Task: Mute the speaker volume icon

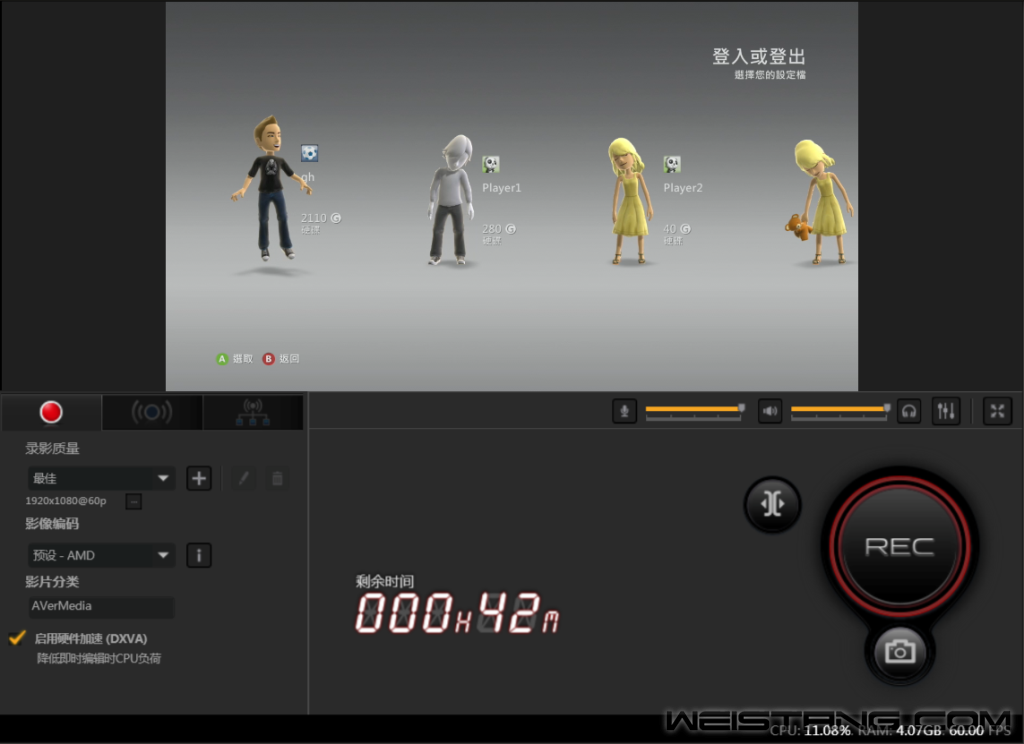Action: pos(770,411)
